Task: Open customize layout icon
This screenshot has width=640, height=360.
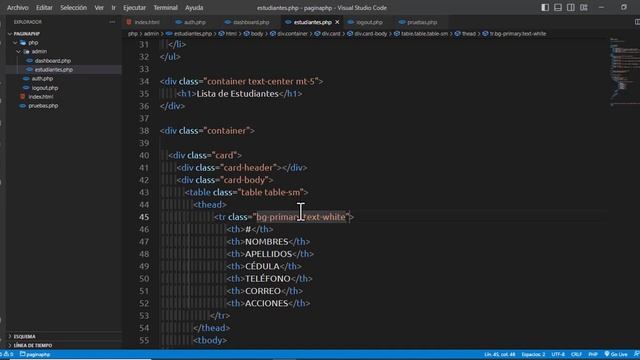Action: (x=584, y=7)
